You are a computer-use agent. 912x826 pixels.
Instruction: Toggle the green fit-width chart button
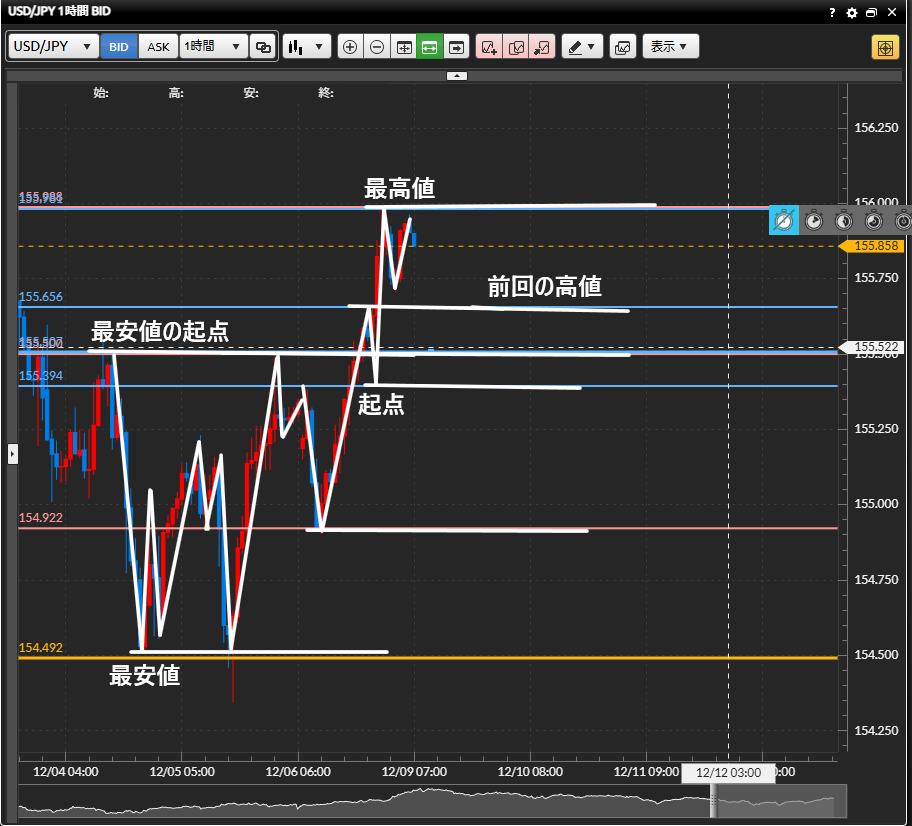click(x=430, y=47)
